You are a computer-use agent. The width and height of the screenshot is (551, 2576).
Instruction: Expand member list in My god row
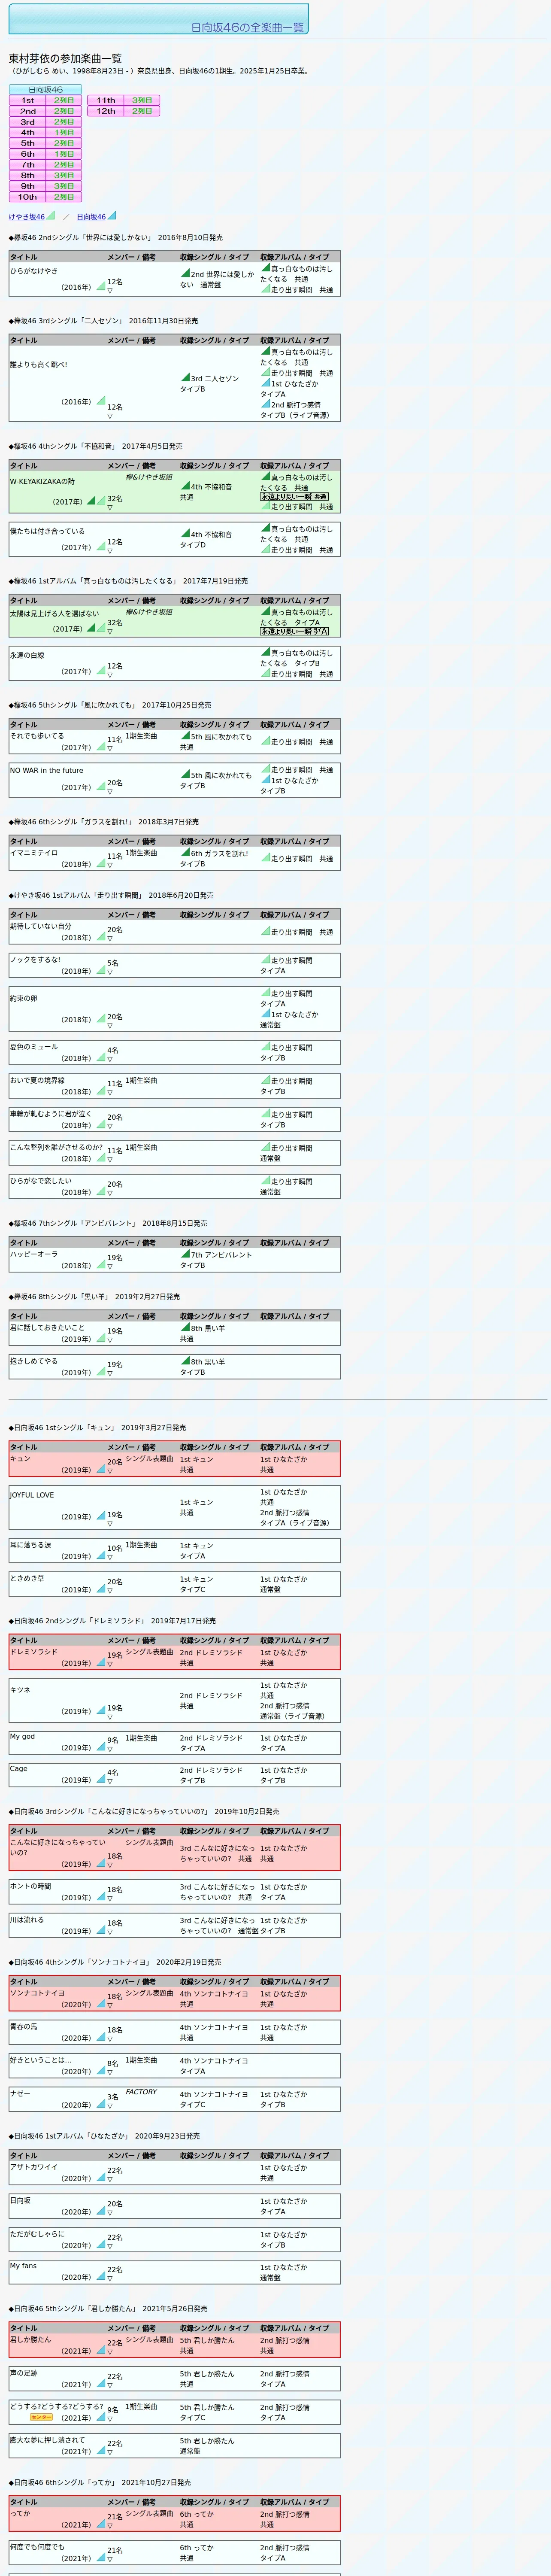tap(110, 1750)
